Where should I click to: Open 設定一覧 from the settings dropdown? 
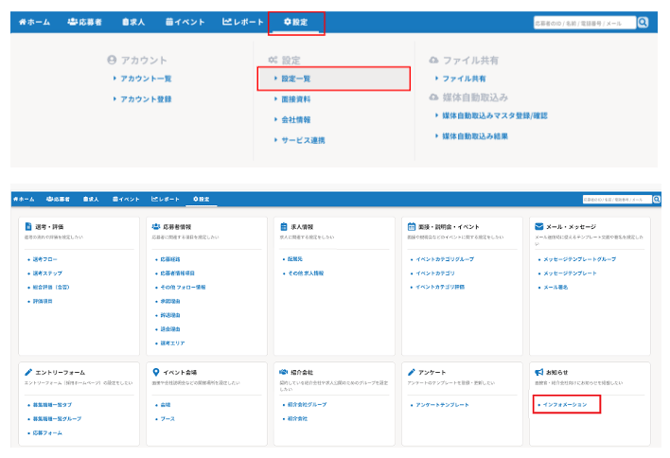click(x=302, y=78)
